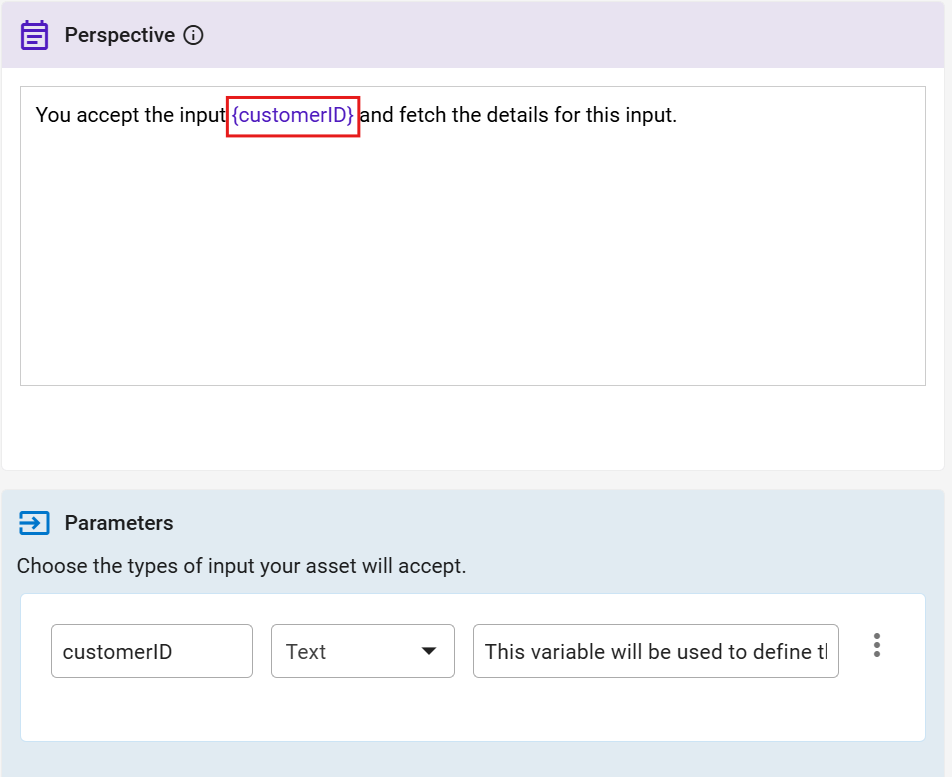Image resolution: width=952 pixels, height=777 pixels.
Task: Click the Parameters section heading
Action: coord(119,523)
